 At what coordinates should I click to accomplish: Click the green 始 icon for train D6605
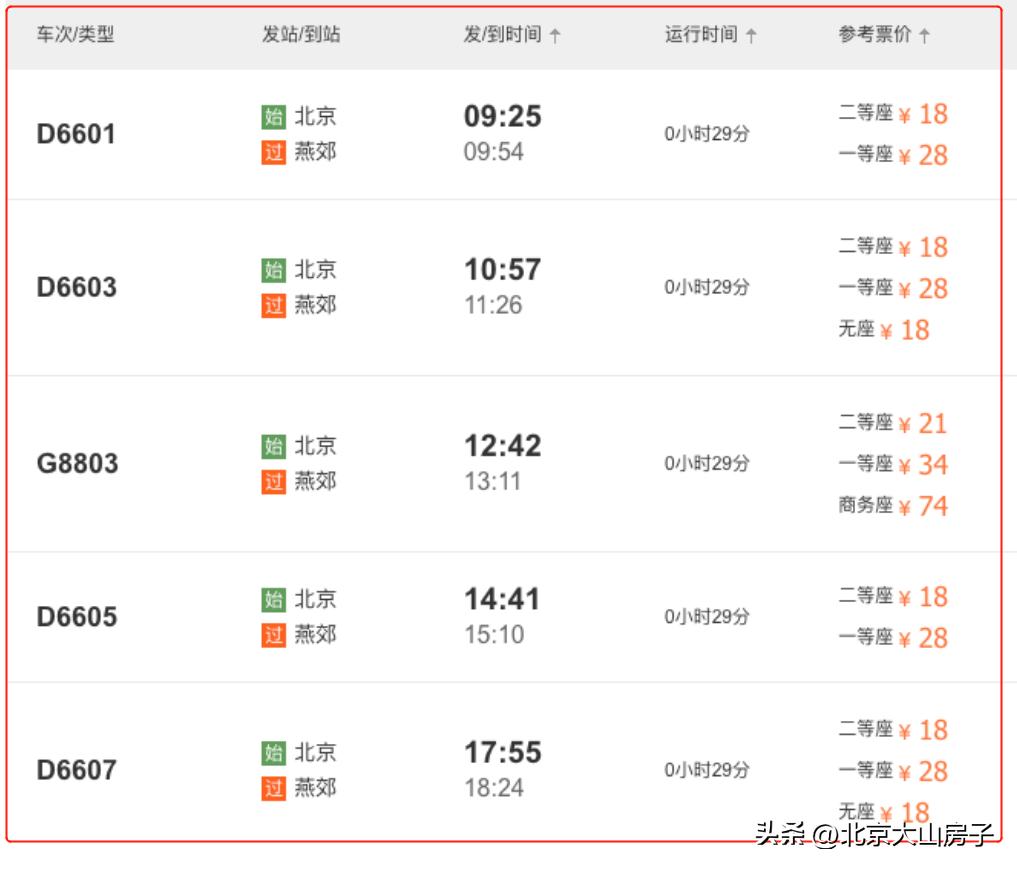click(273, 600)
